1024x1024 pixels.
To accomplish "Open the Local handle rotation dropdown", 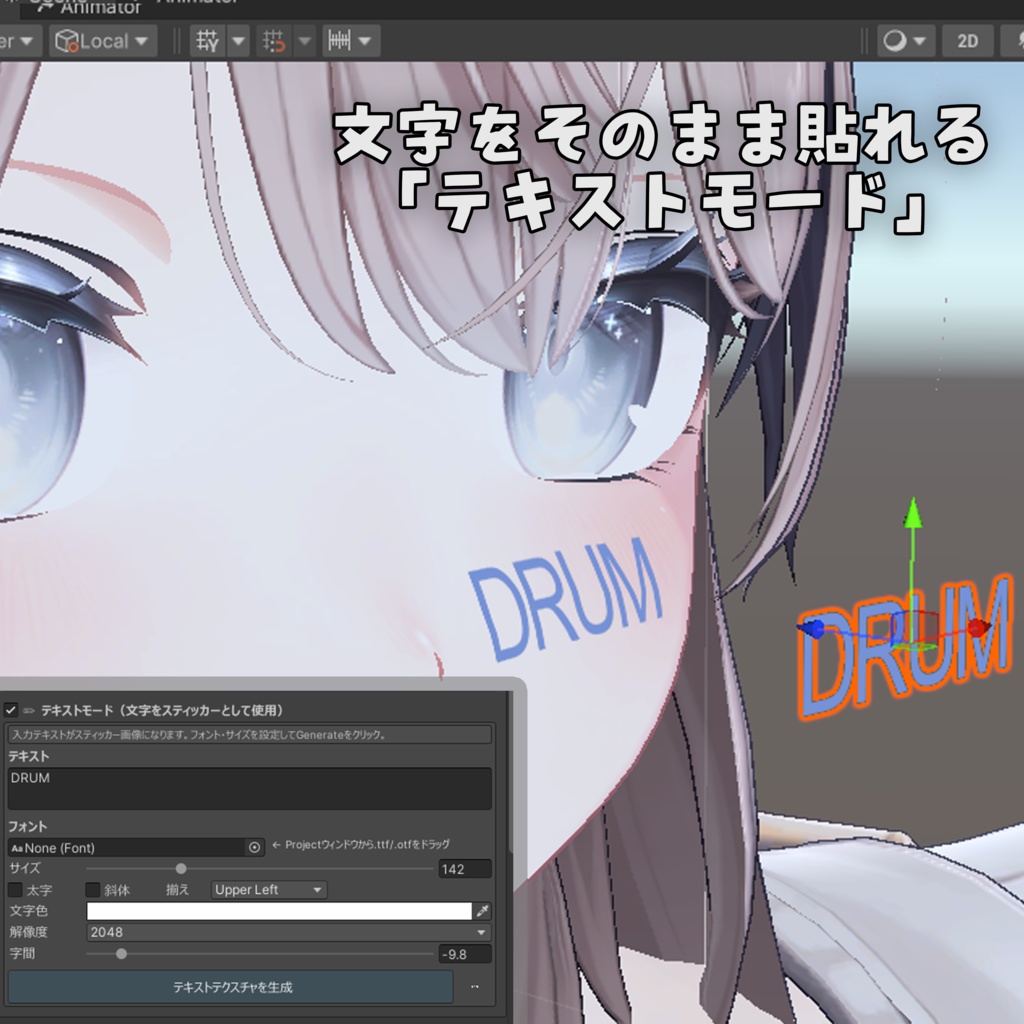I will tap(103, 41).
